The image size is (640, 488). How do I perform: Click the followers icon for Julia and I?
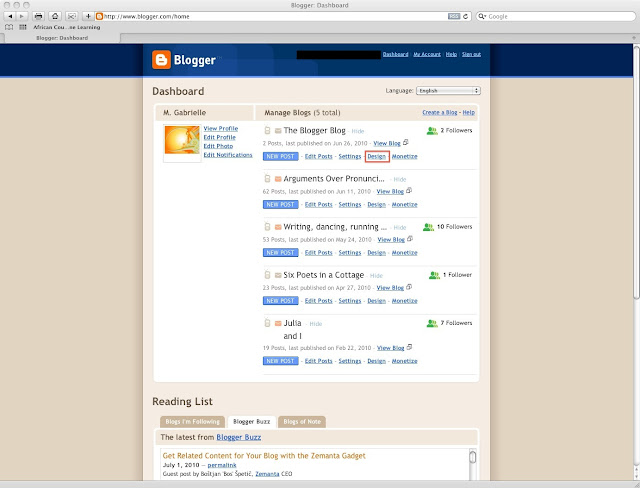432,323
